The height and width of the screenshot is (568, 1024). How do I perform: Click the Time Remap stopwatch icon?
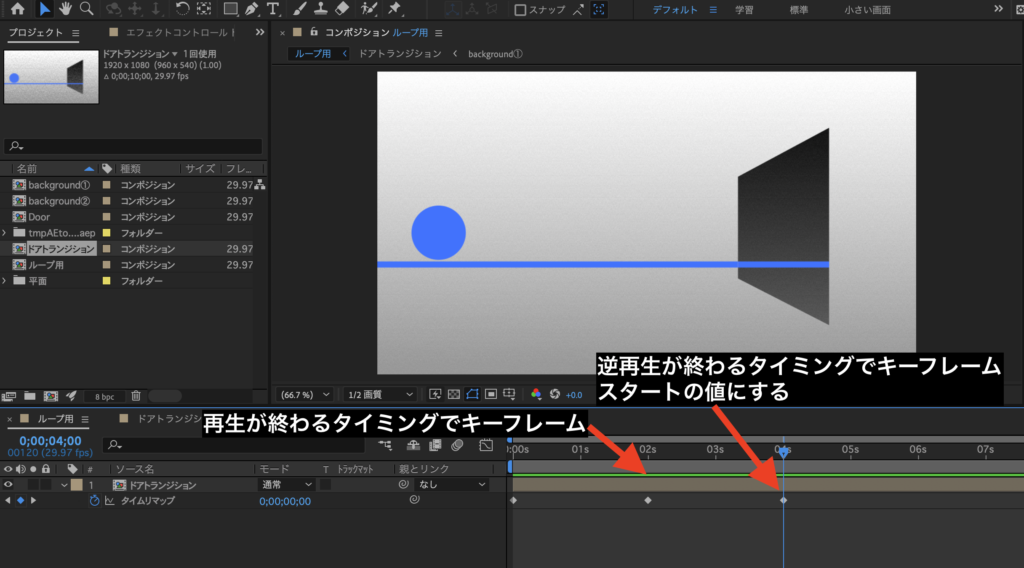pyautogui.click(x=94, y=501)
